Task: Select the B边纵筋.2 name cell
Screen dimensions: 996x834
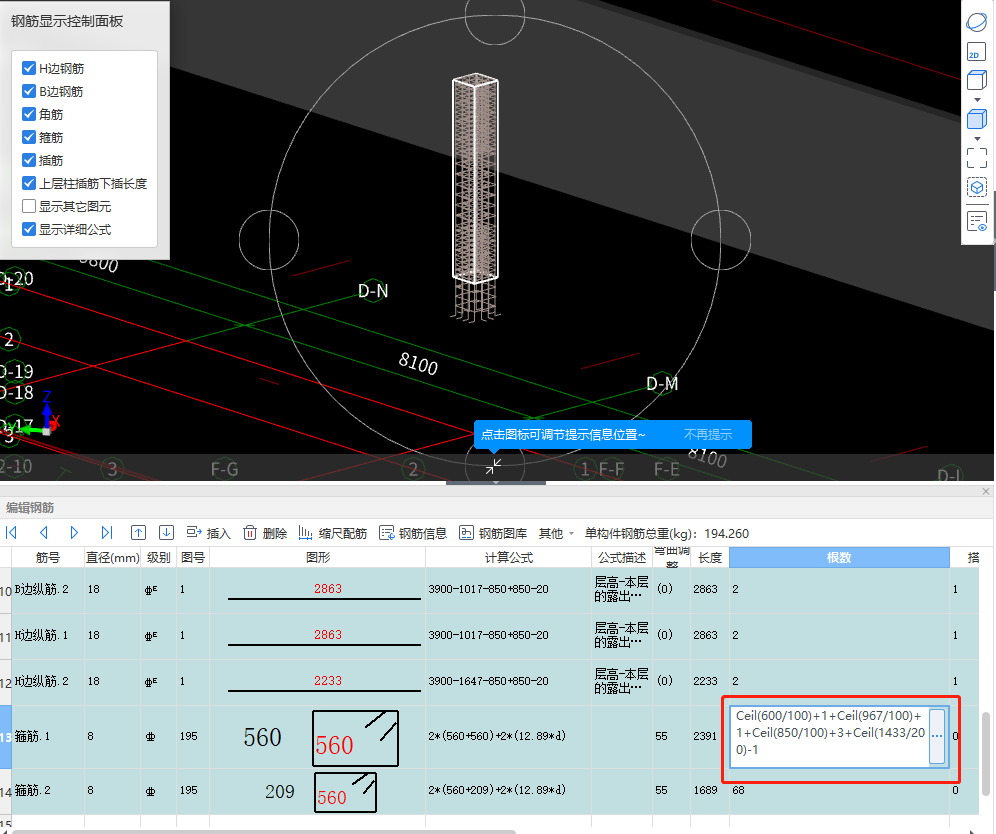Action: pyautogui.click(x=48, y=589)
